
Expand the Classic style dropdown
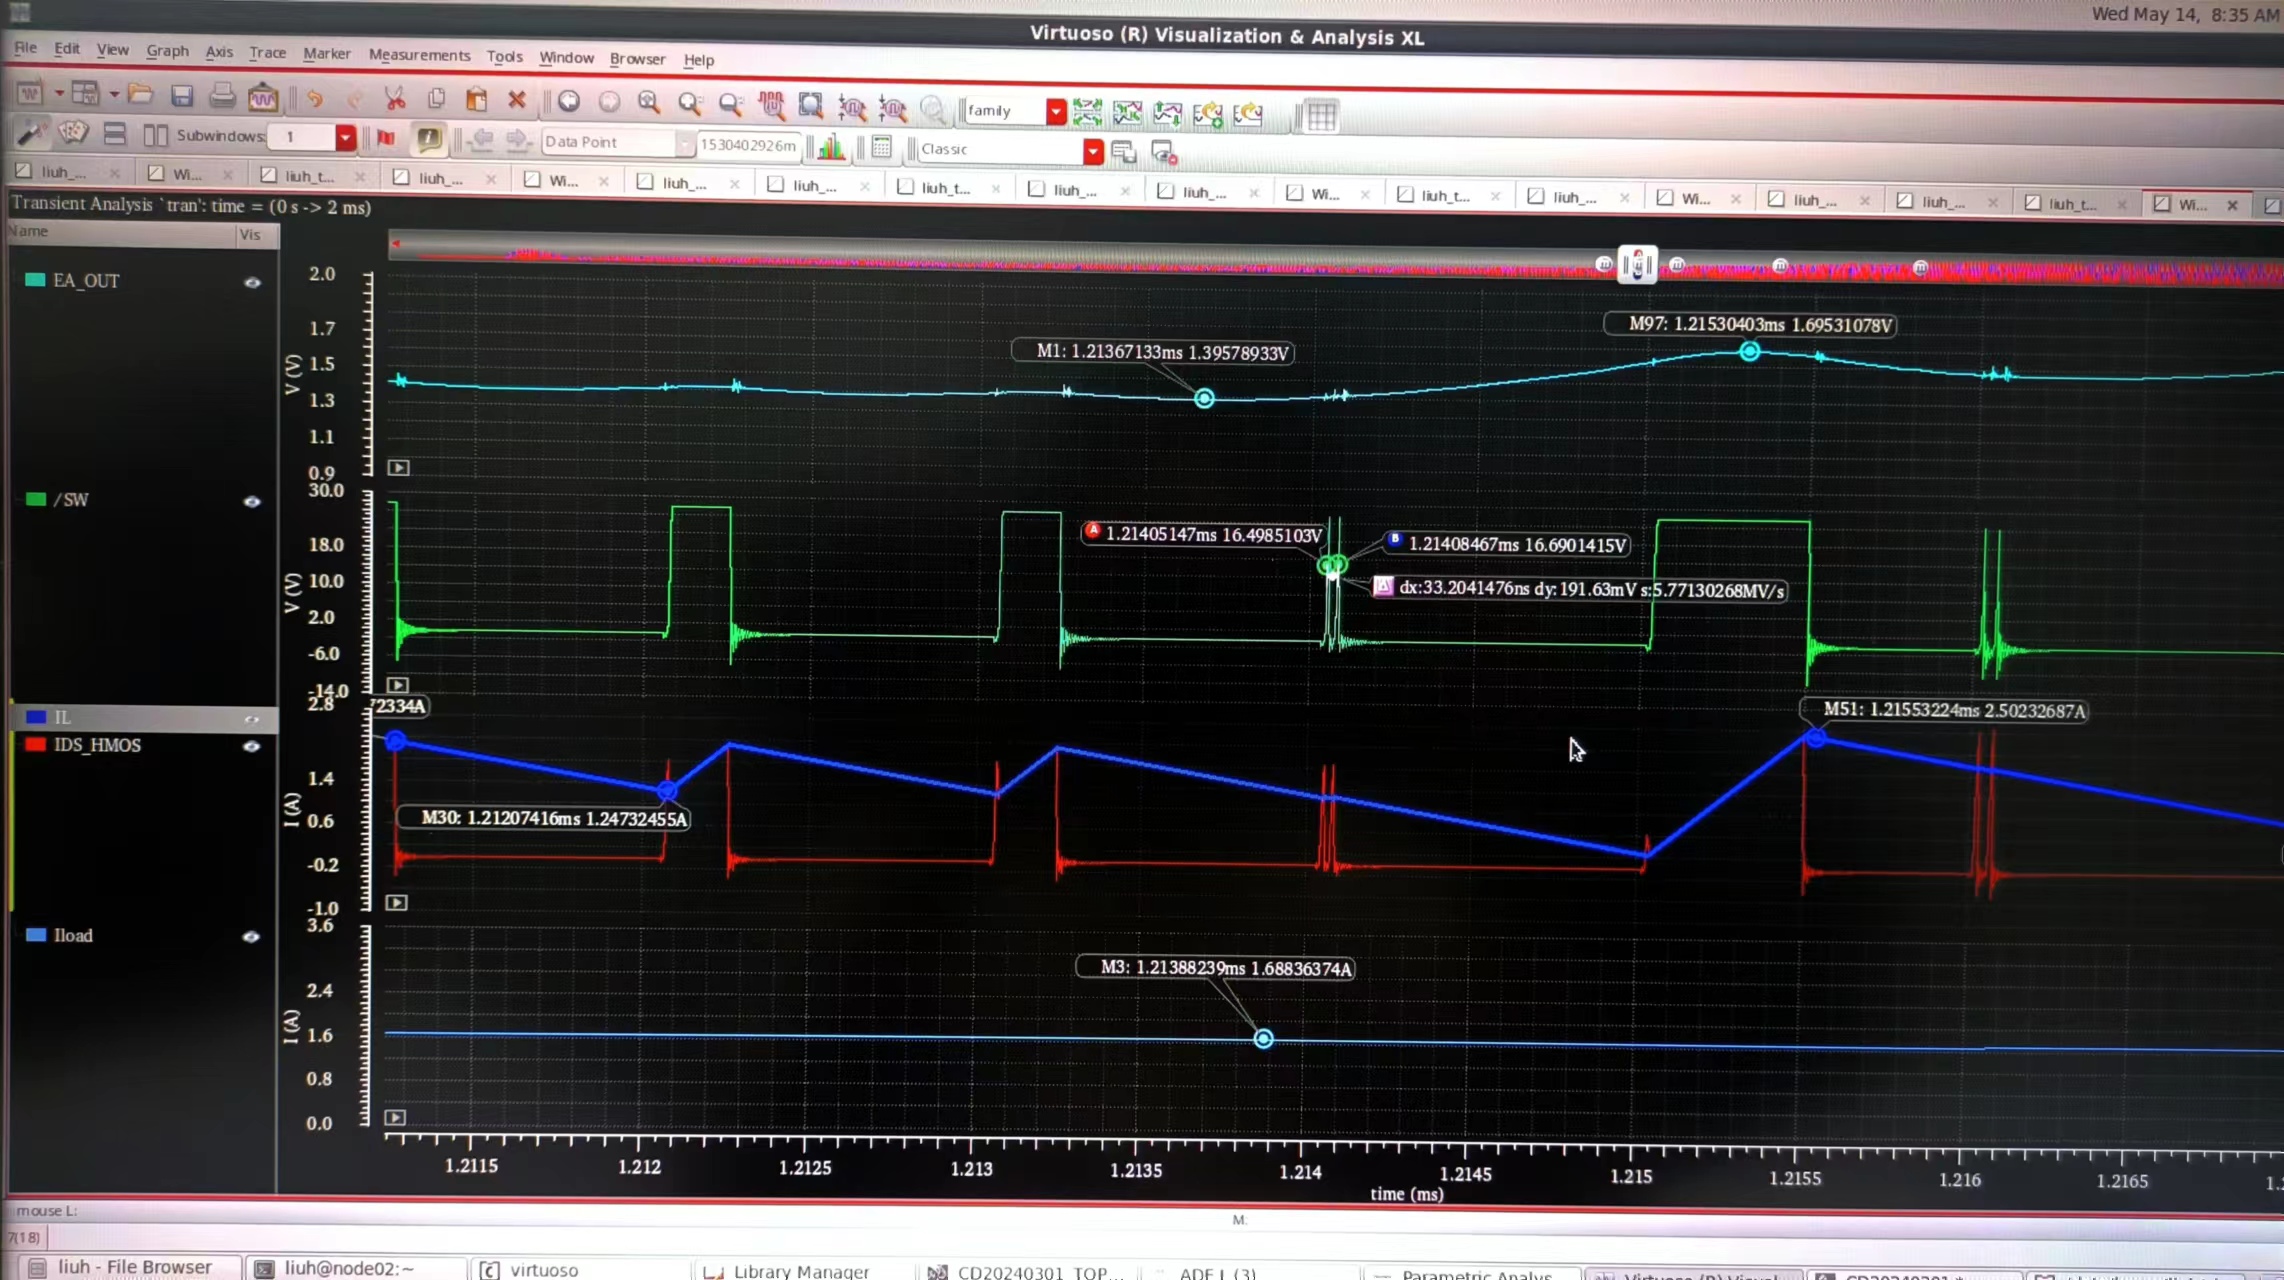click(1092, 151)
